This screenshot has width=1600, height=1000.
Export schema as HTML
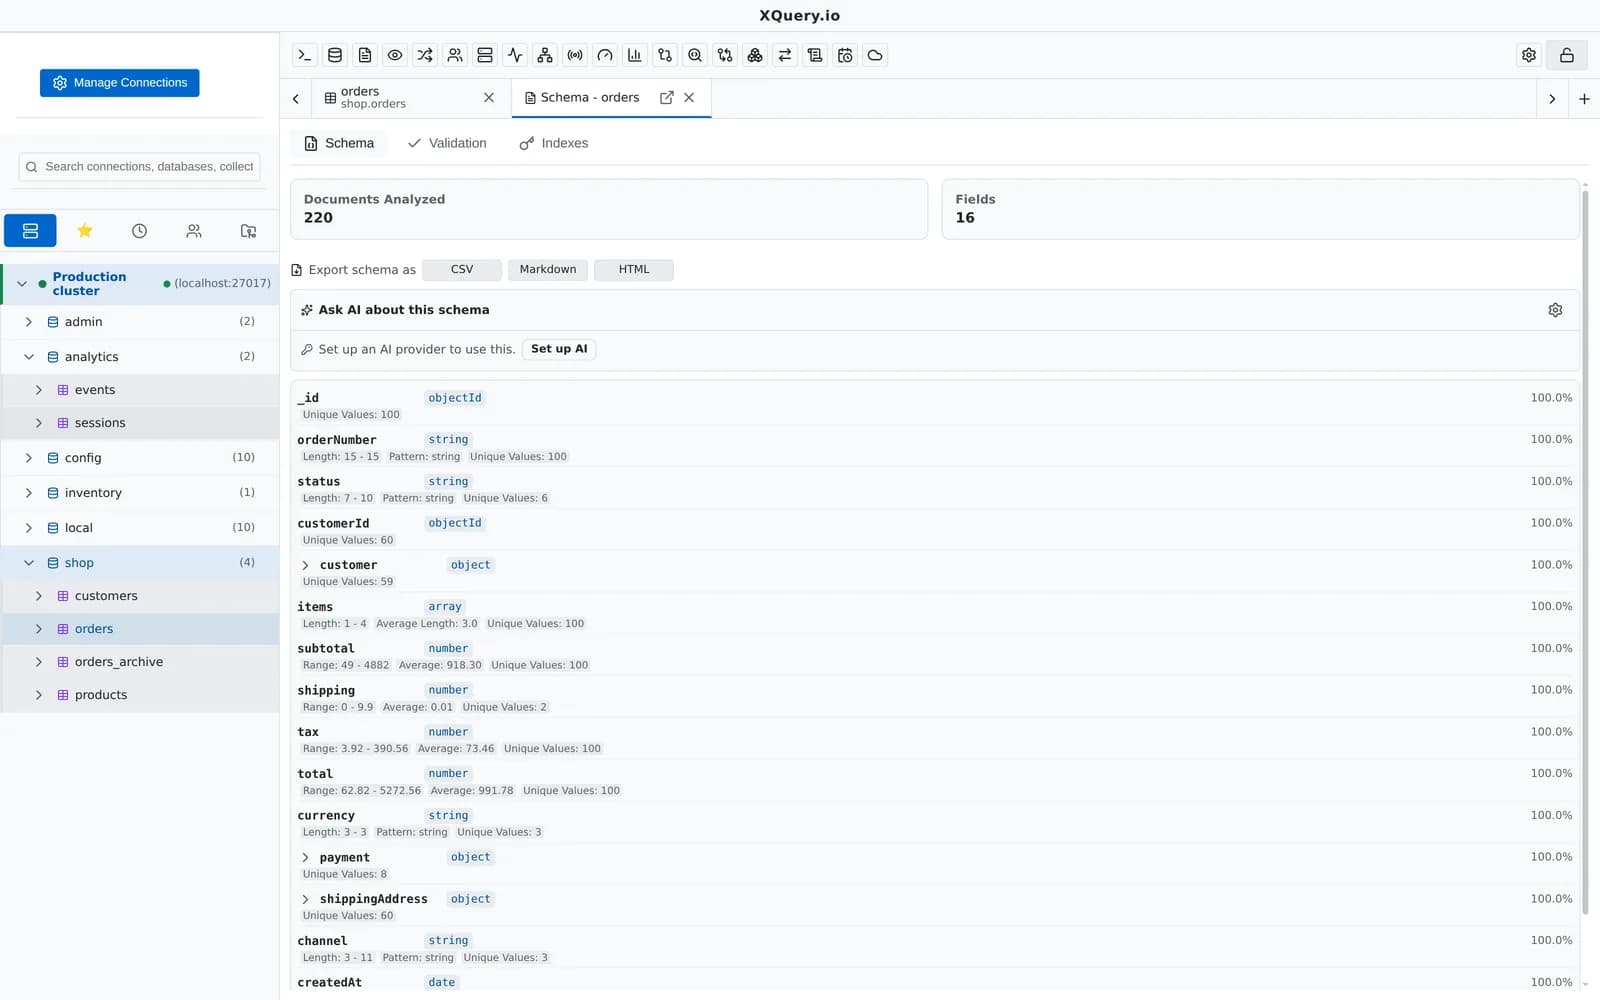coord(634,270)
